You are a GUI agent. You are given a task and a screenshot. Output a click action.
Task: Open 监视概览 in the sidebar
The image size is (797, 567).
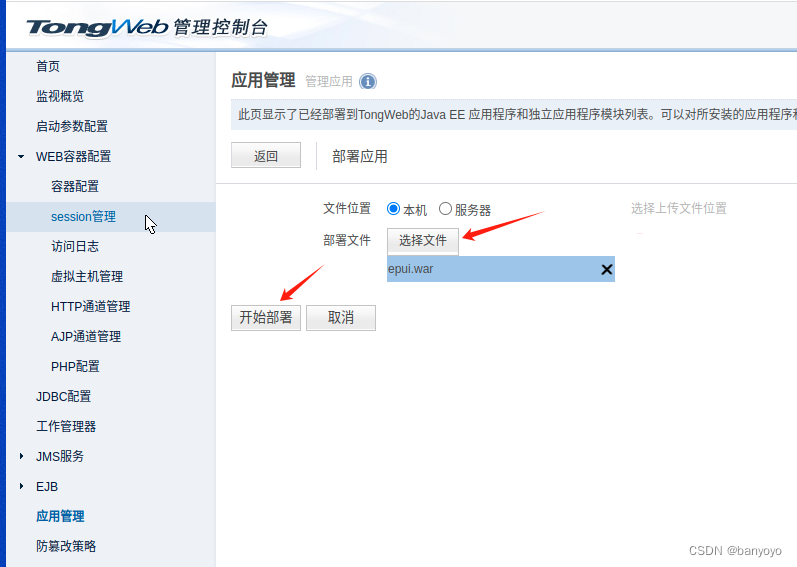[x=59, y=96]
